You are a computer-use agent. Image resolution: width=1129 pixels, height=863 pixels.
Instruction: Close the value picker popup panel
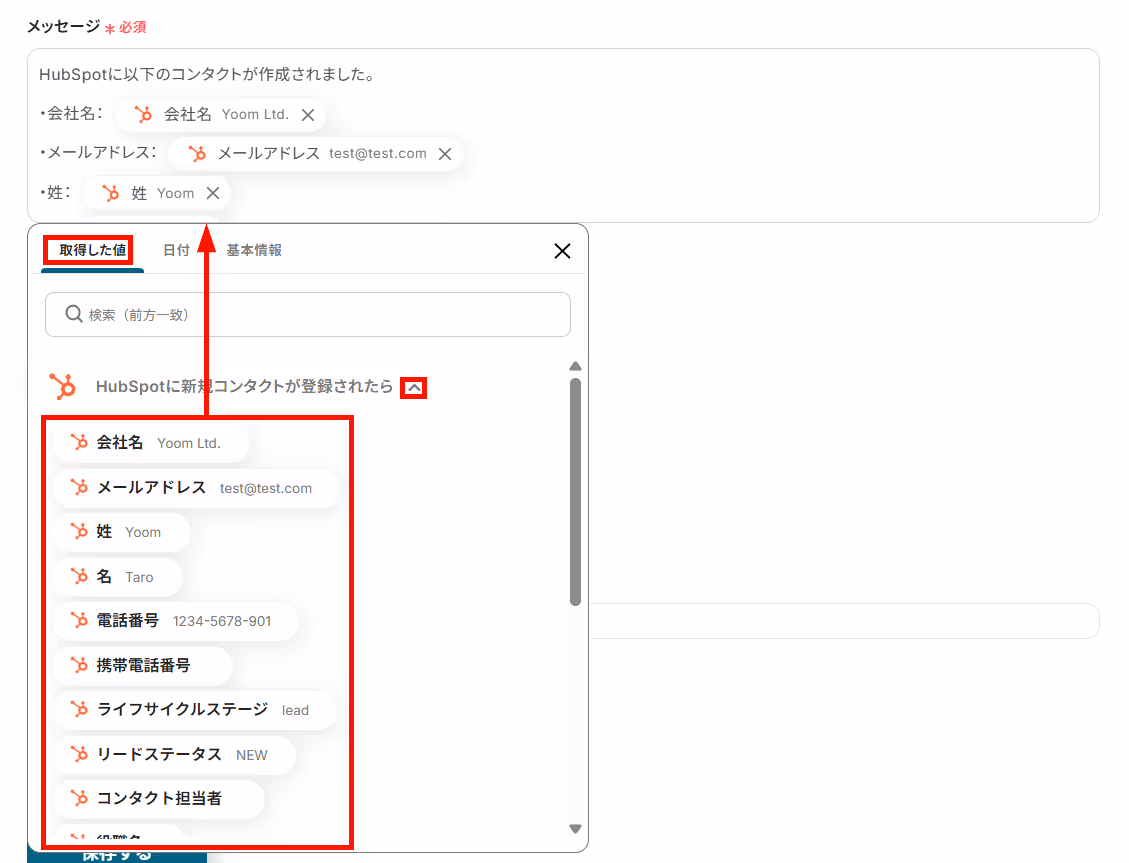click(562, 251)
